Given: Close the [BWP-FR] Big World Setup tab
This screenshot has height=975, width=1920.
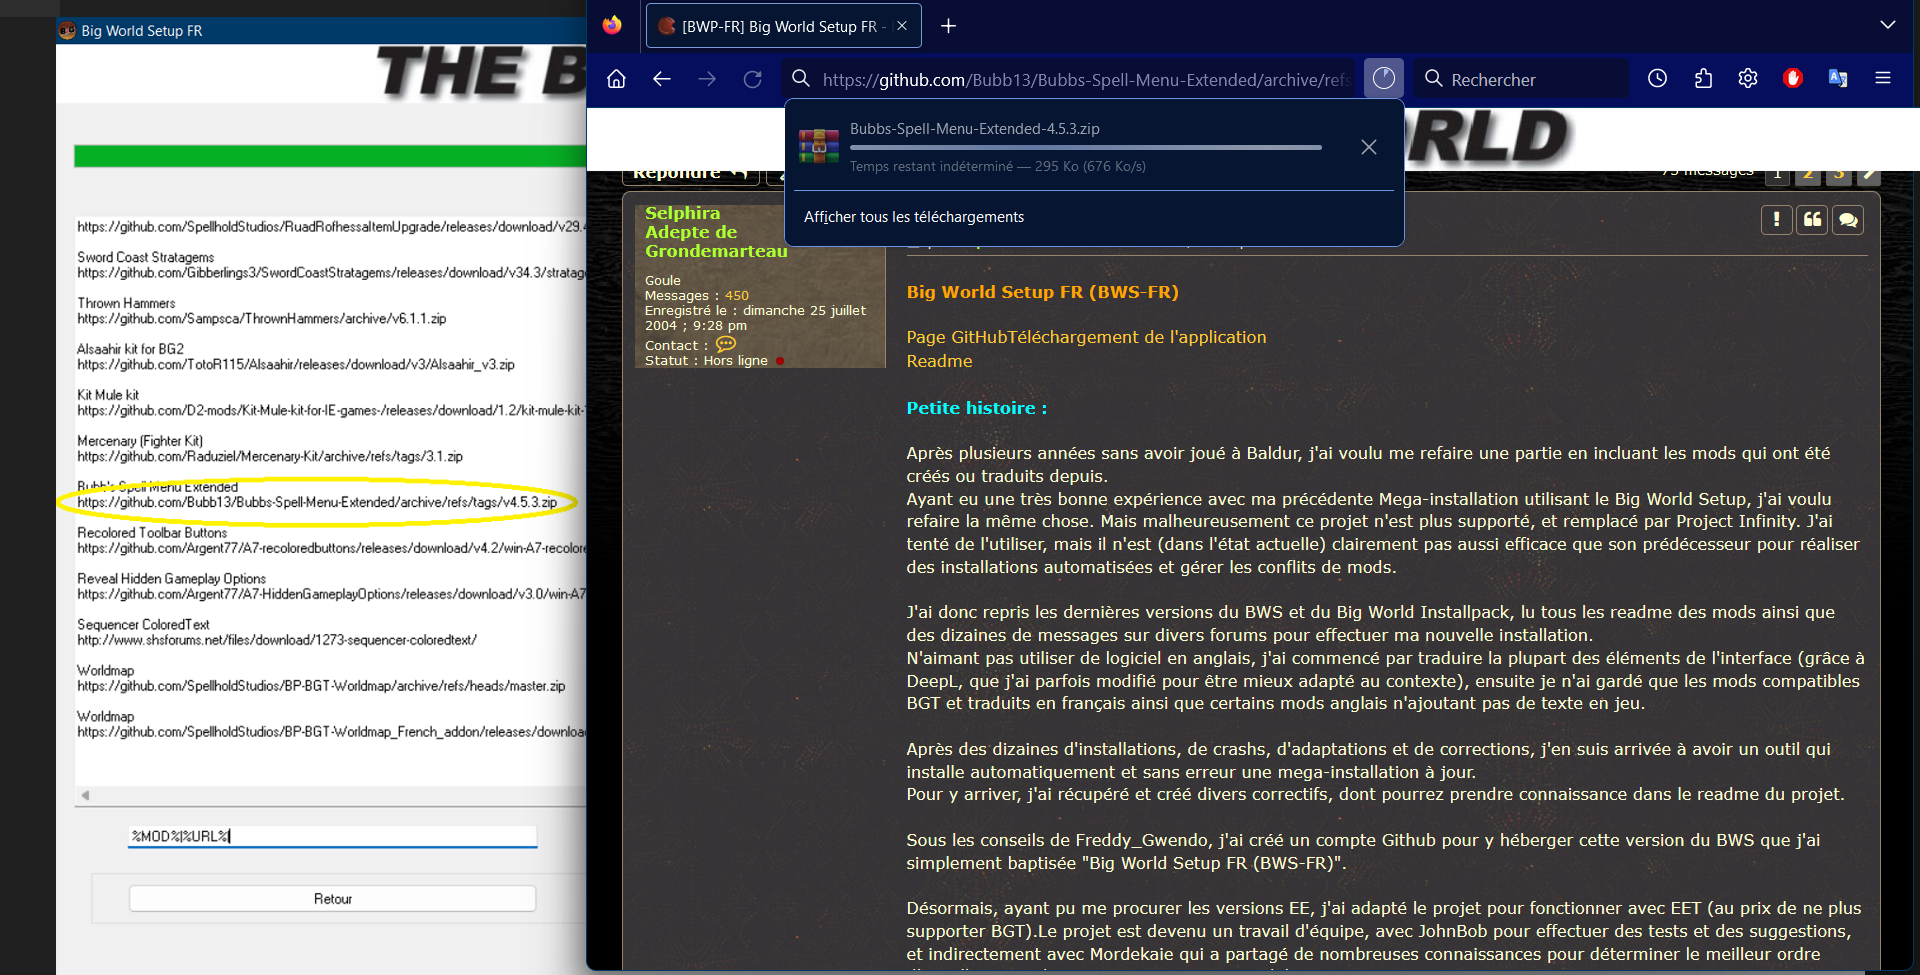Looking at the screenshot, I should [902, 26].
